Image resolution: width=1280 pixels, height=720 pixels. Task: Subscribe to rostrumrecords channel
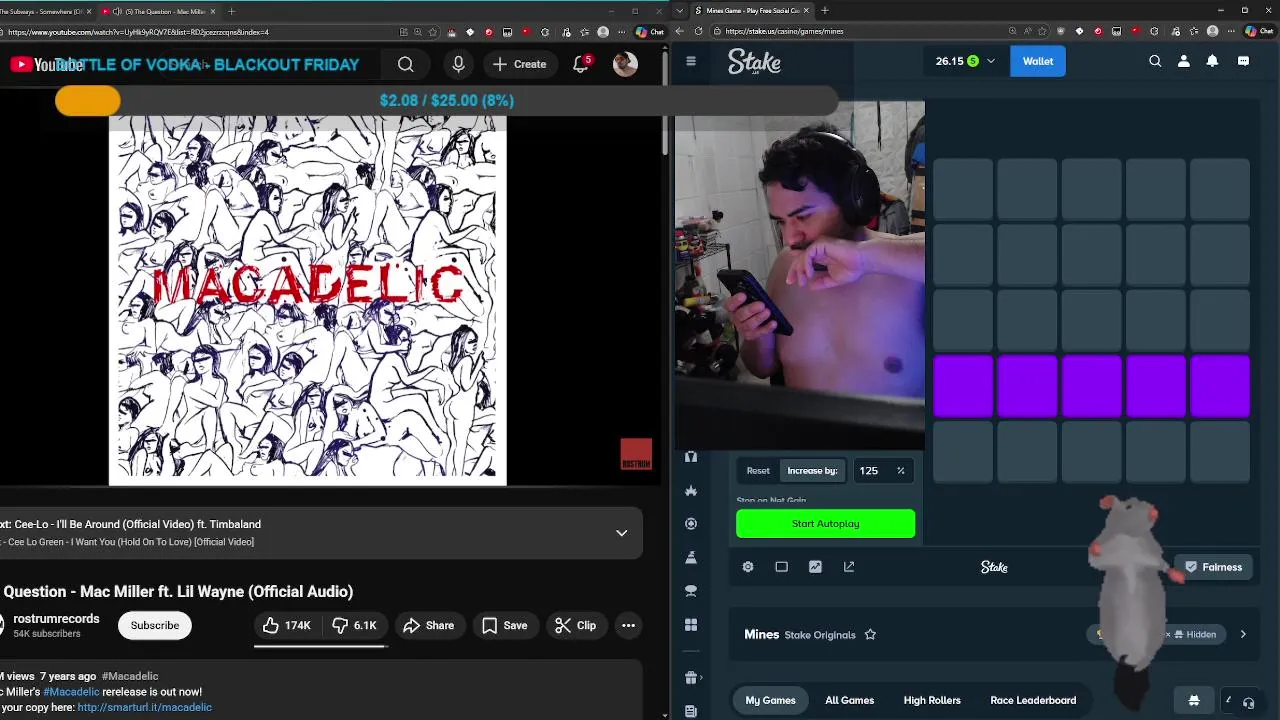[155, 625]
